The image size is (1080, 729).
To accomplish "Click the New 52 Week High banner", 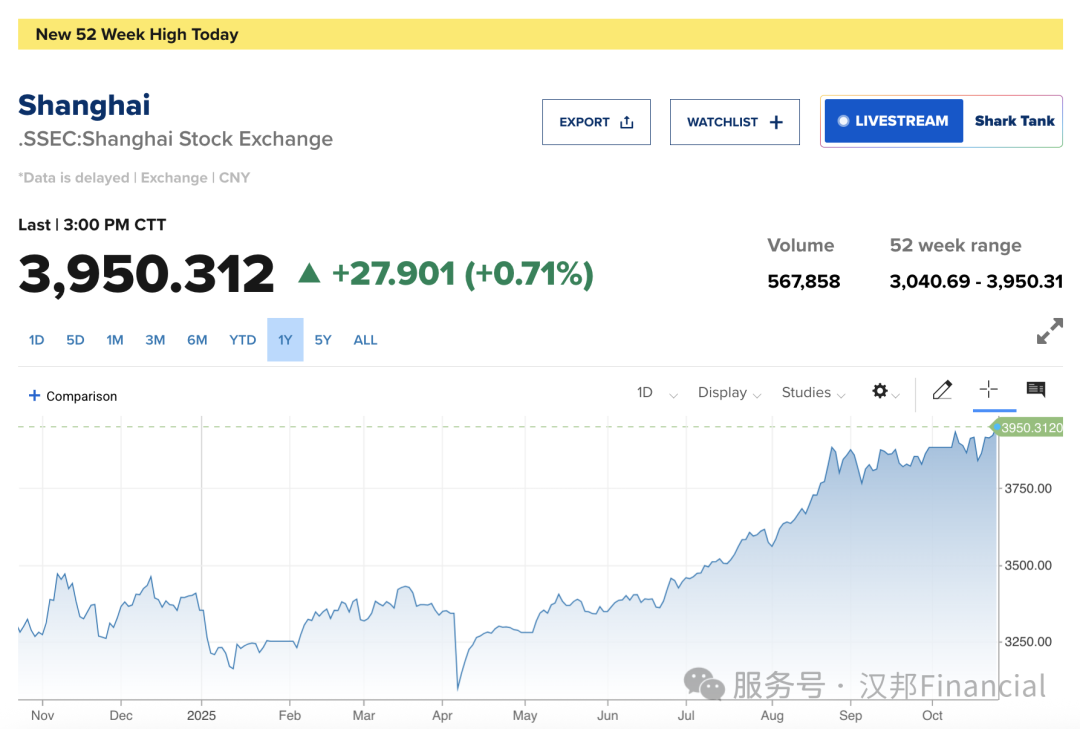I will click(x=540, y=34).
